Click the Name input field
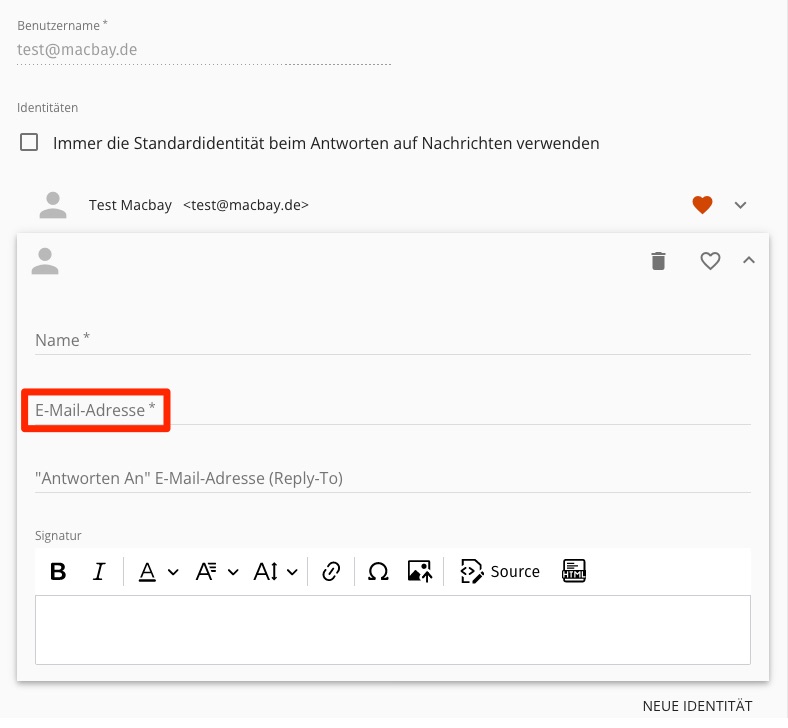This screenshot has height=728, width=788. pos(392,341)
